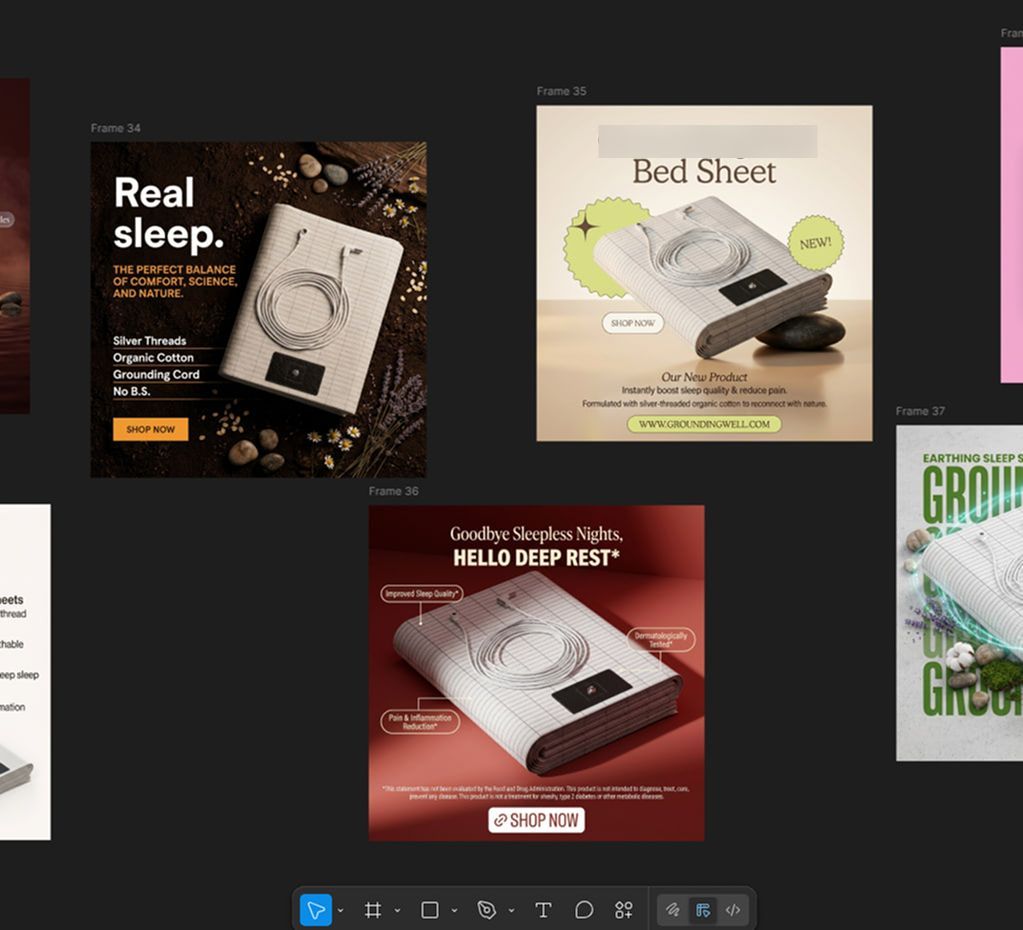
Task: Select 'THE PERFECT BALANCE' orange tagline text
Action: coord(175,281)
